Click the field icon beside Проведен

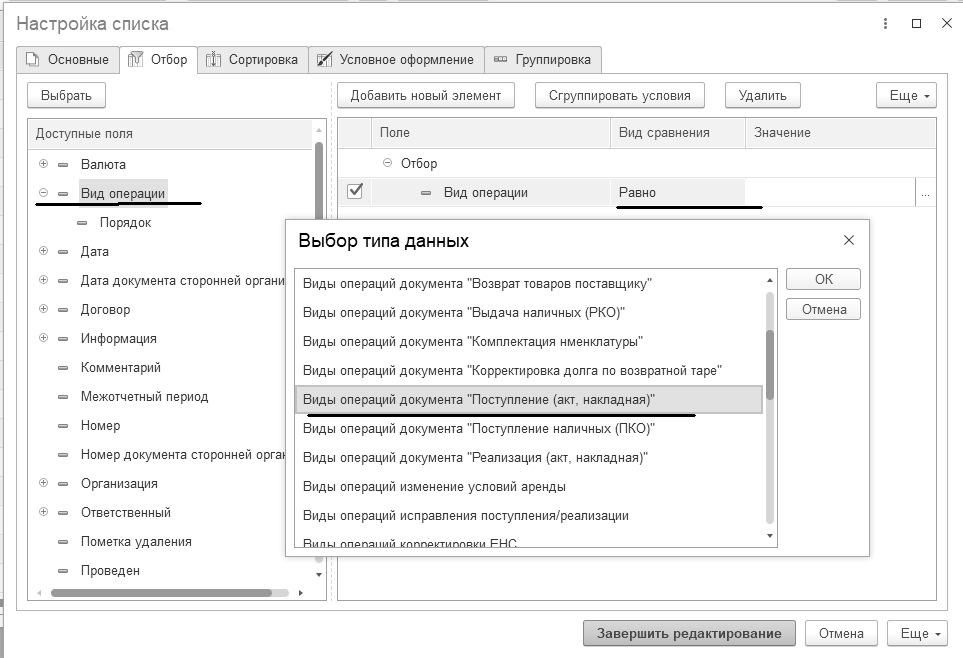[x=64, y=571]
